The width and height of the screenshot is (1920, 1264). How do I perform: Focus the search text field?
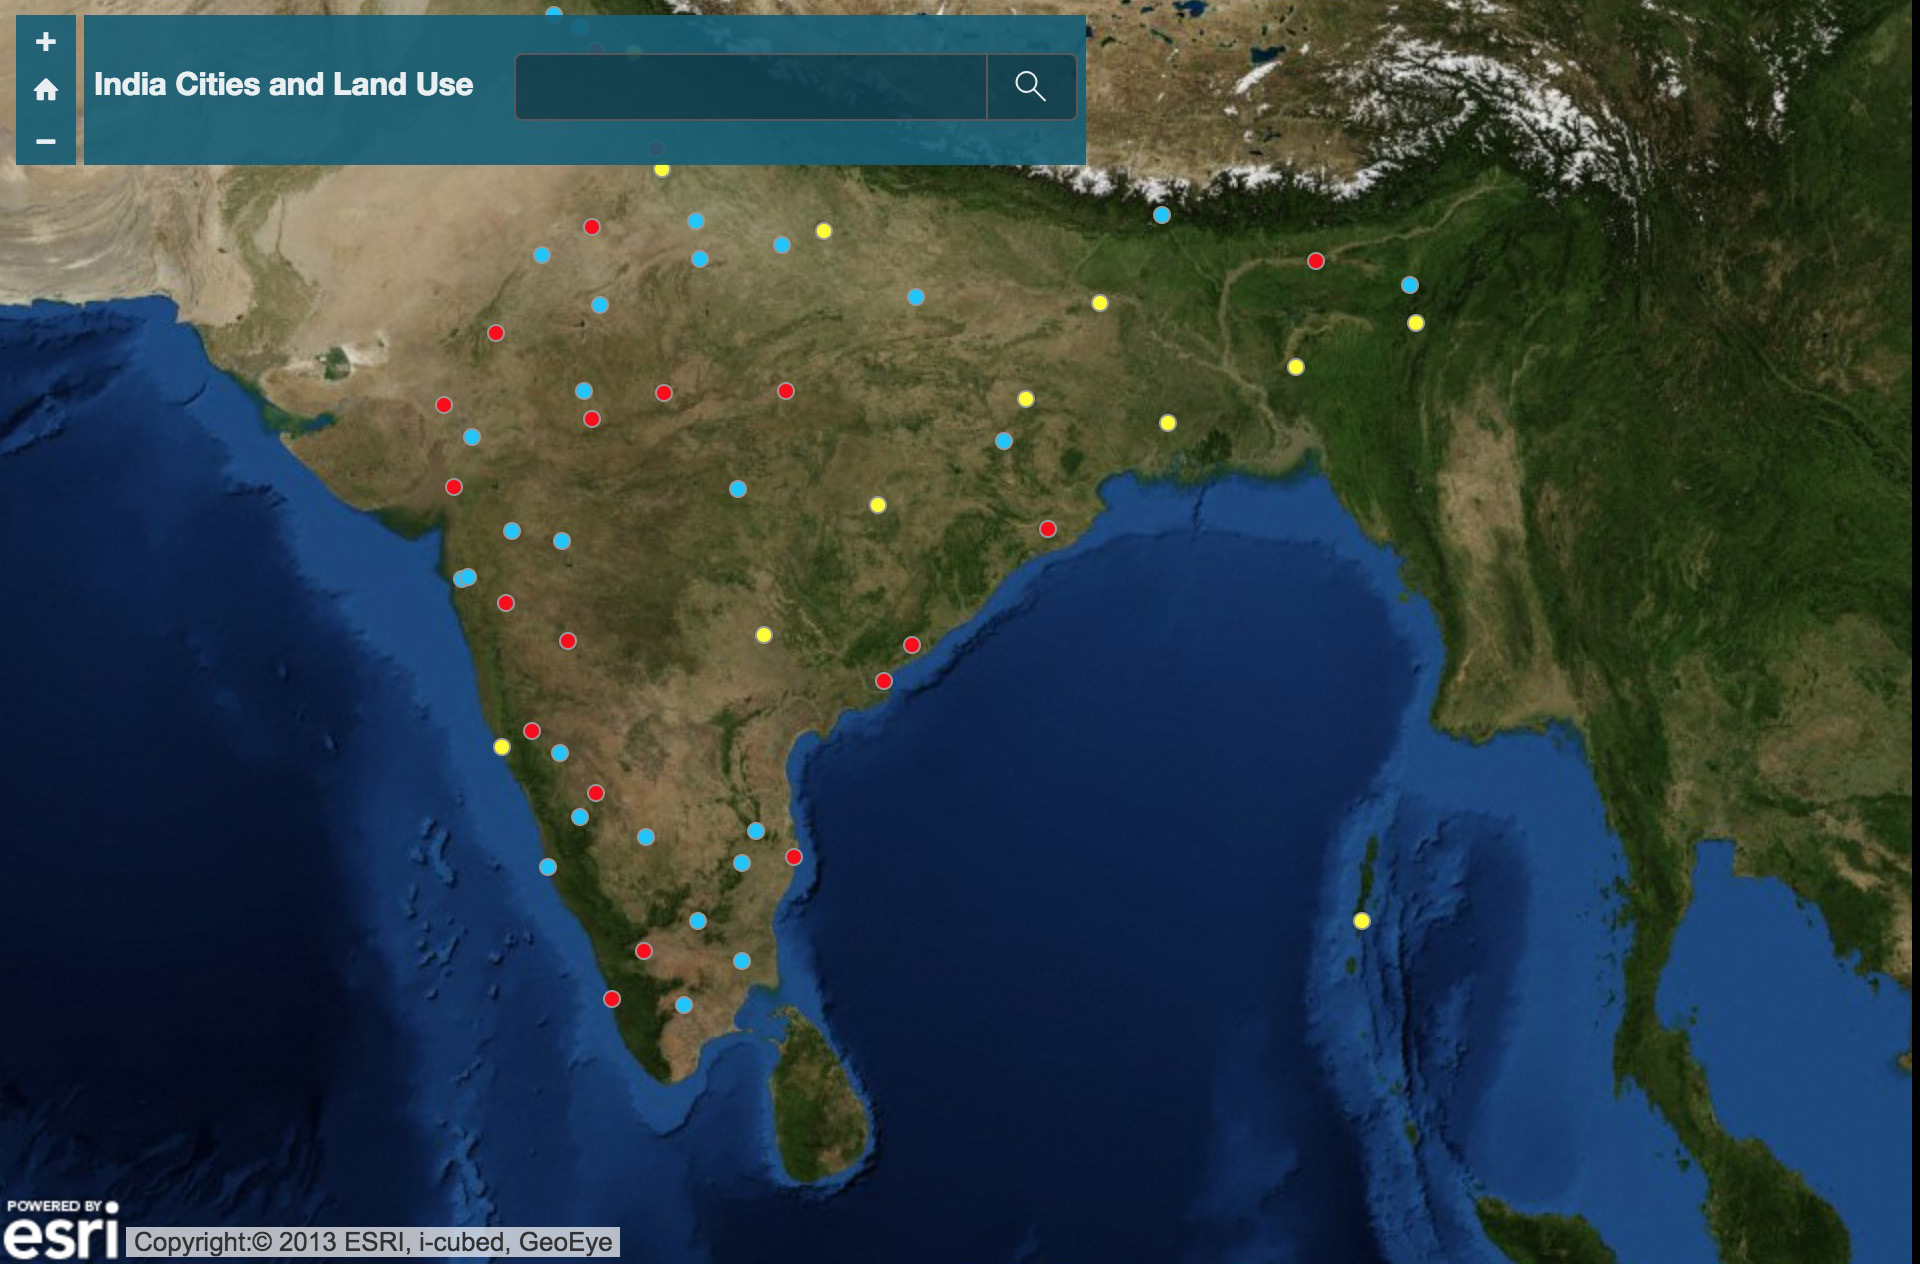click(750, 87)
